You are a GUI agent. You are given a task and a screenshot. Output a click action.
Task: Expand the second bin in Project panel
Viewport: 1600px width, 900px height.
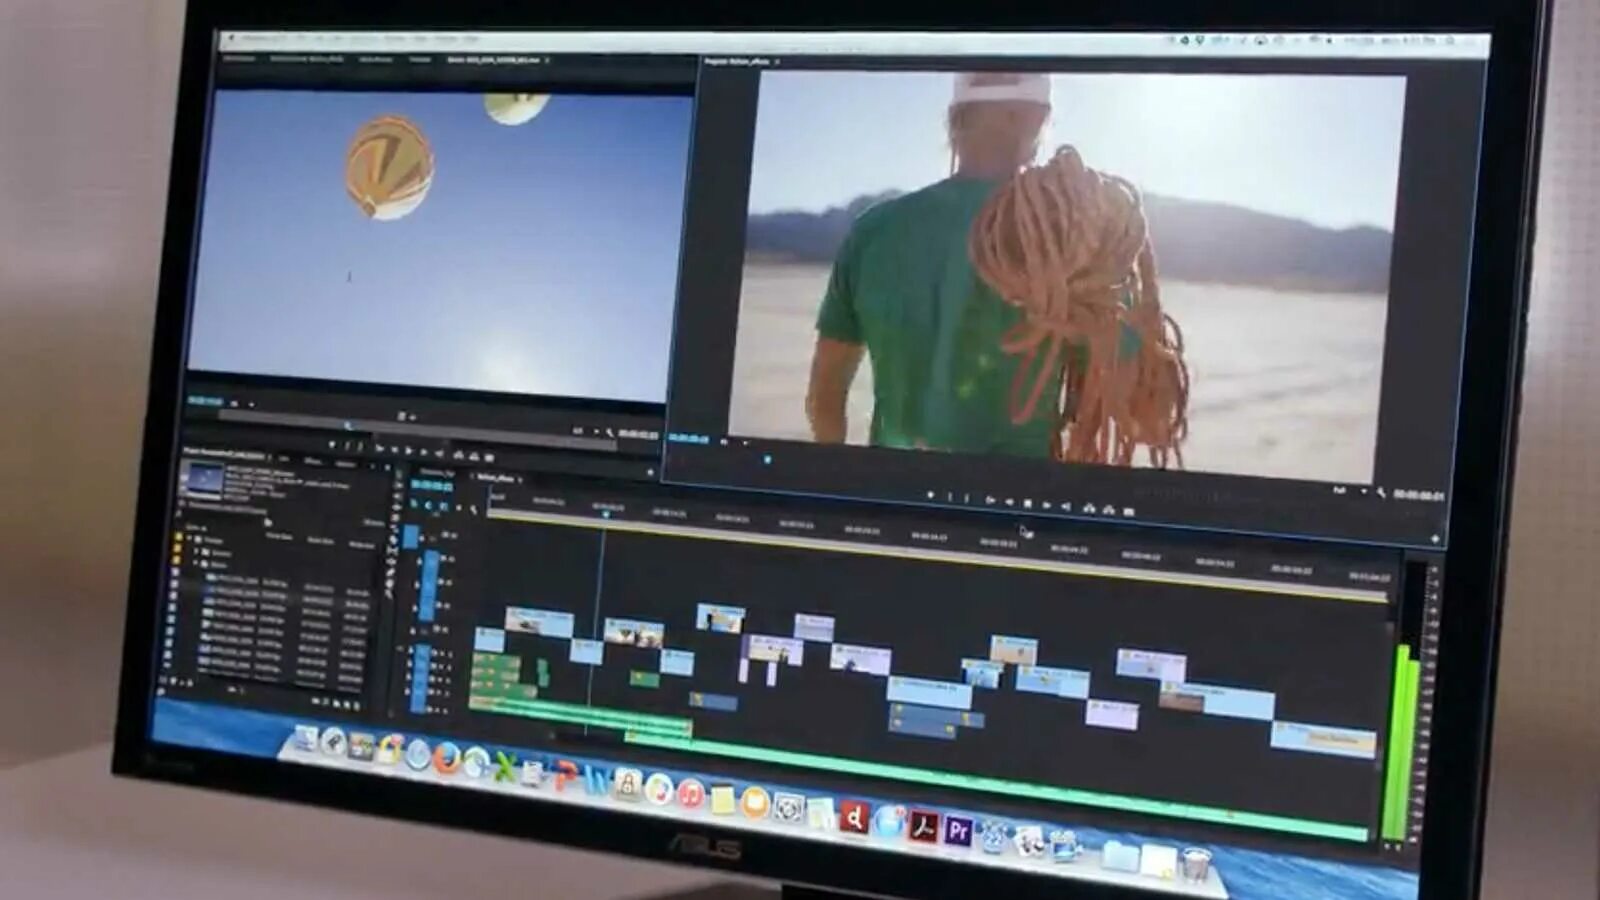196,552
